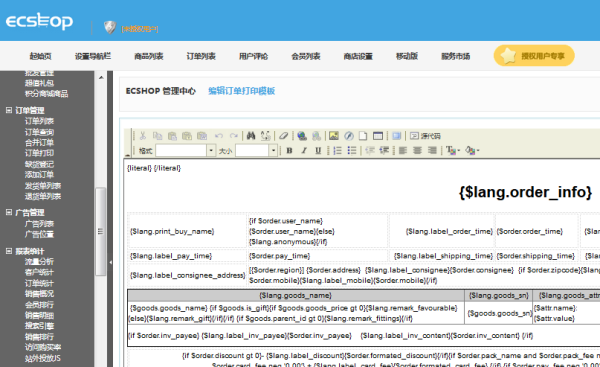Center align text
The width and height of the screenshot is (600, 367).
tap(417, 150)
